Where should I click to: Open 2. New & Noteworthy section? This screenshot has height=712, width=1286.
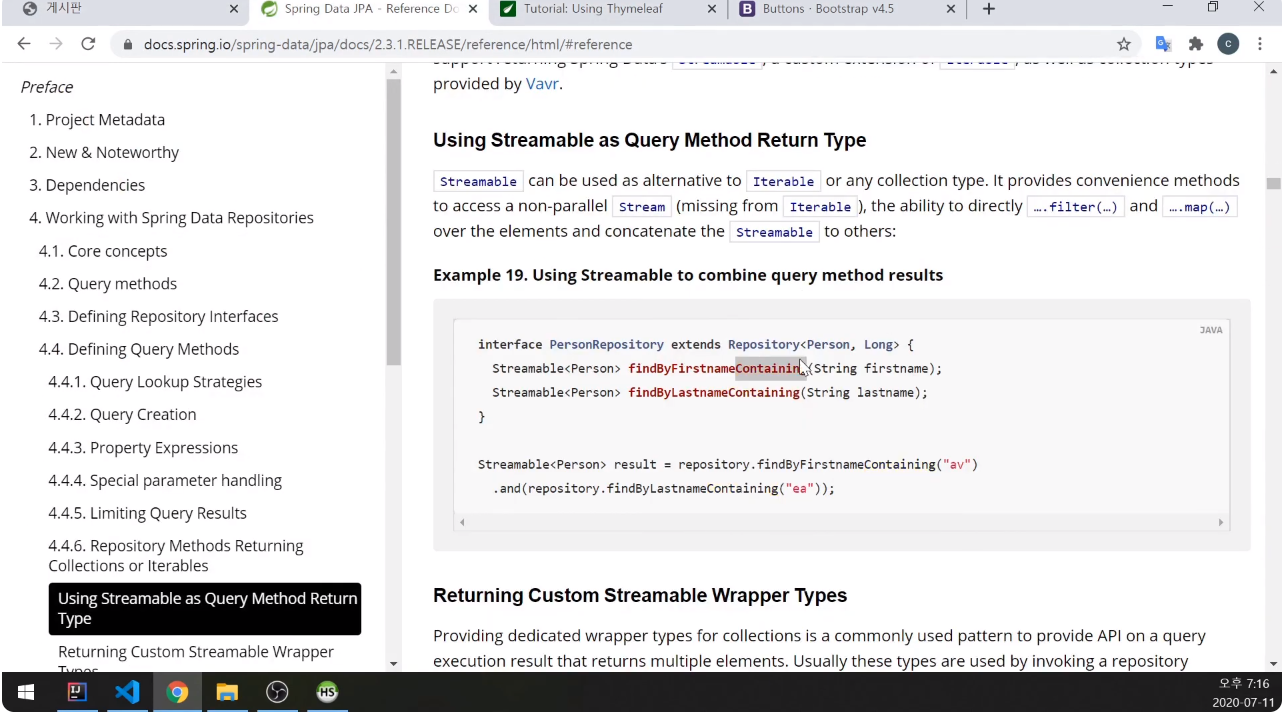tap(104, 153)
